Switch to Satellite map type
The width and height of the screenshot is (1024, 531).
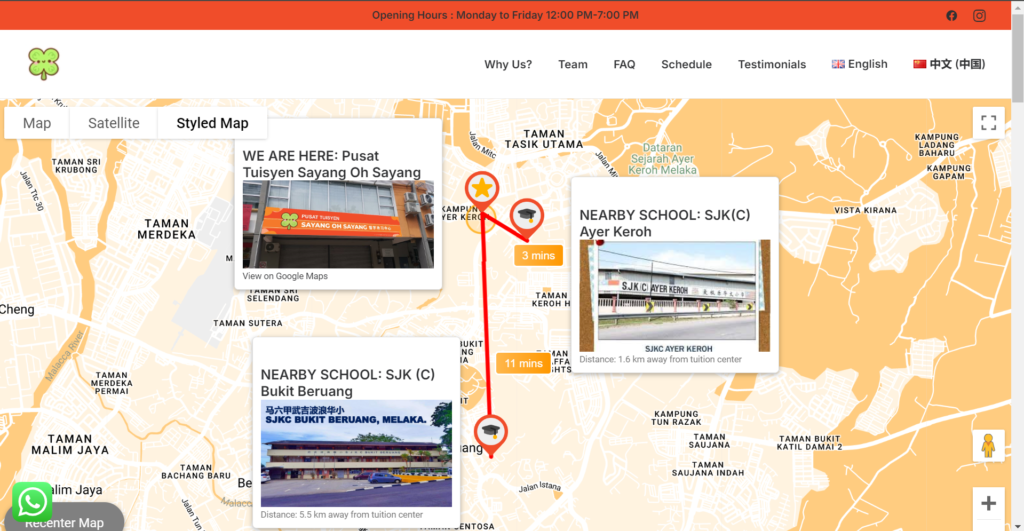tap(114, 123)
